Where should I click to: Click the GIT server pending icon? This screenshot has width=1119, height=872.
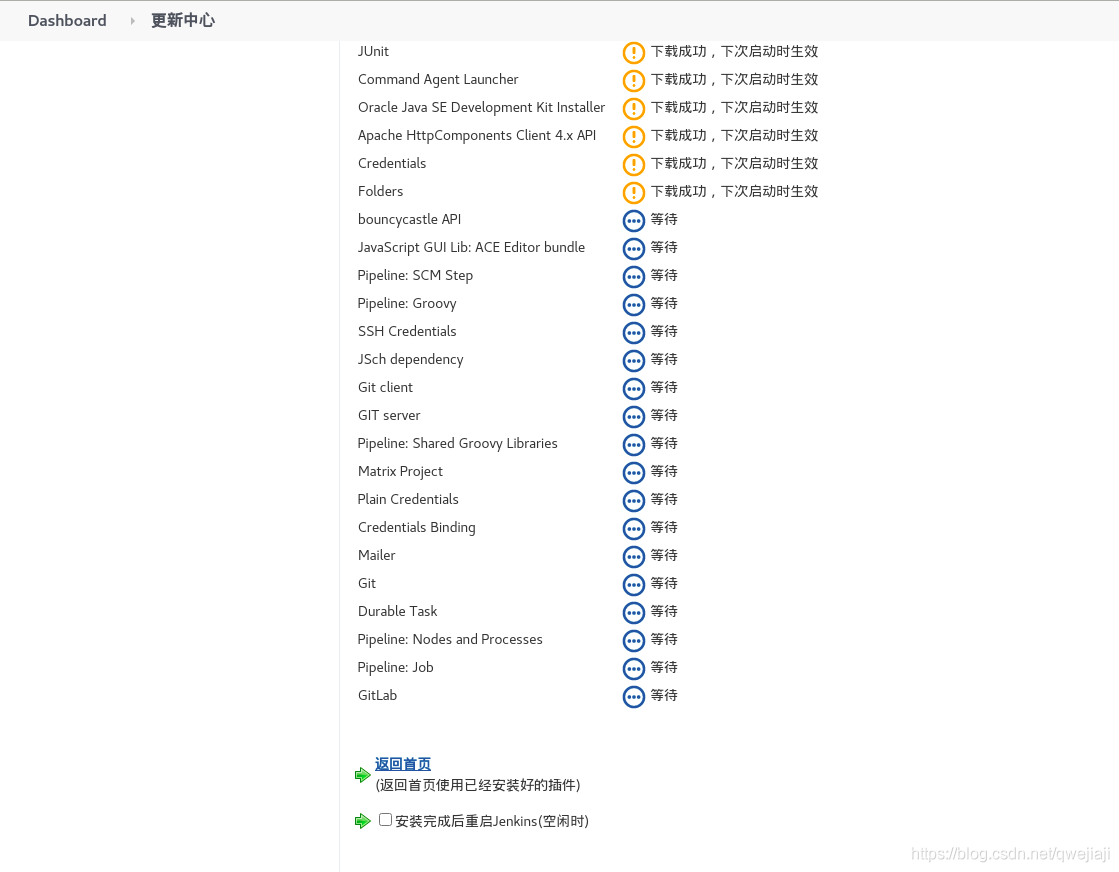(x=633, y=416)
